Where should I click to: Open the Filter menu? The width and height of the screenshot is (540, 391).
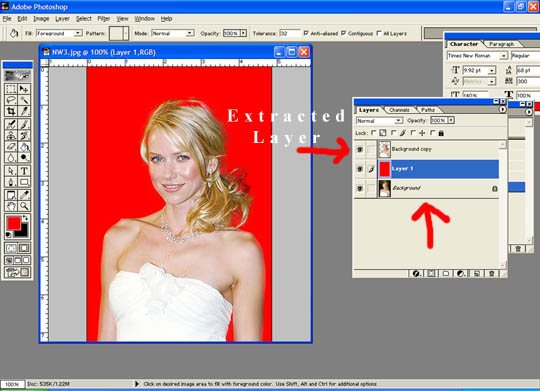[x=104, y=19]
